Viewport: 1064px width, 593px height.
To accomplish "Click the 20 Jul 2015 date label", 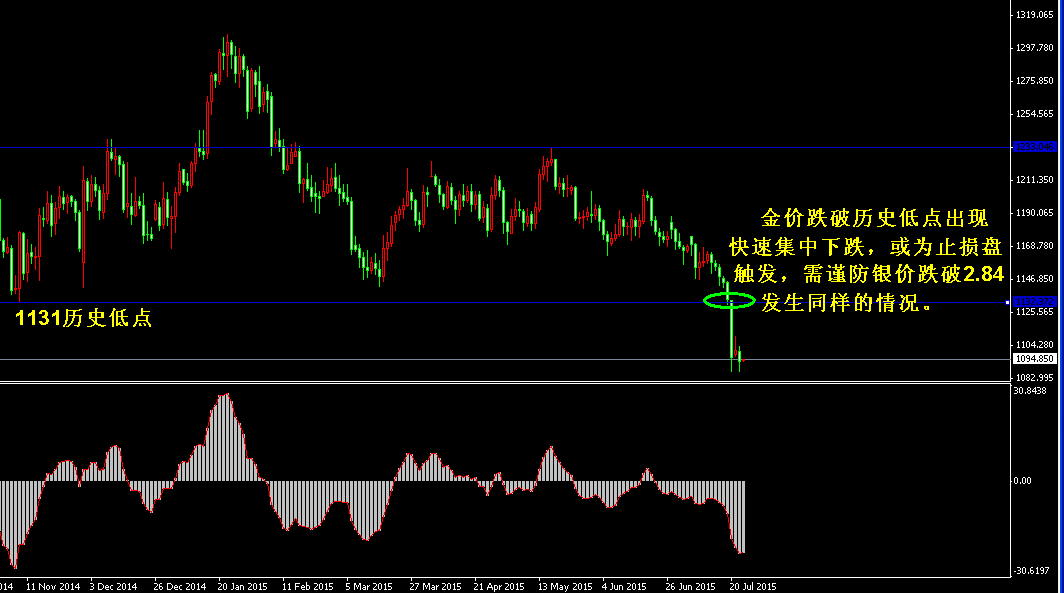I will point(753,586).
